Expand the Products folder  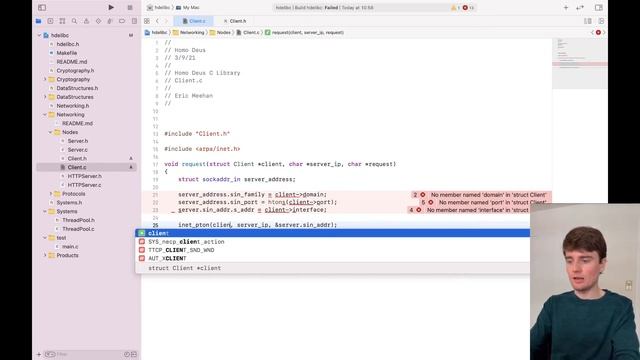45,255
